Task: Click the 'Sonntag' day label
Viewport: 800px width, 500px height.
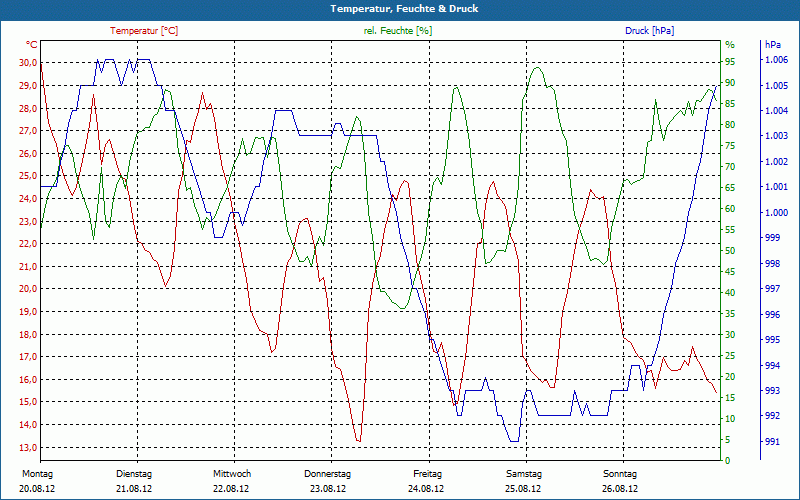Action: point(620,474)
